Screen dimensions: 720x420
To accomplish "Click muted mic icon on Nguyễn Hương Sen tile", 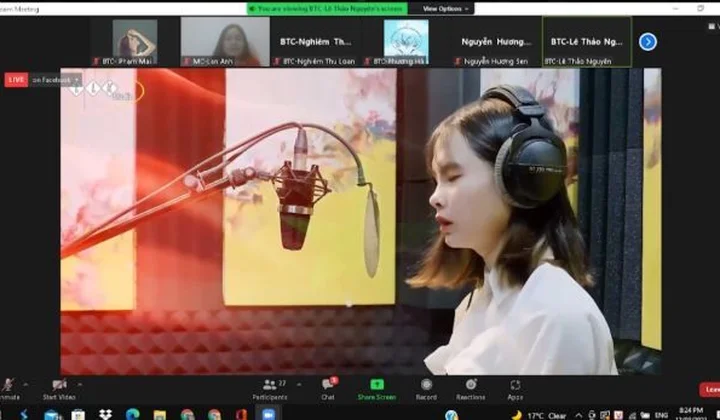I will (457, 61).
